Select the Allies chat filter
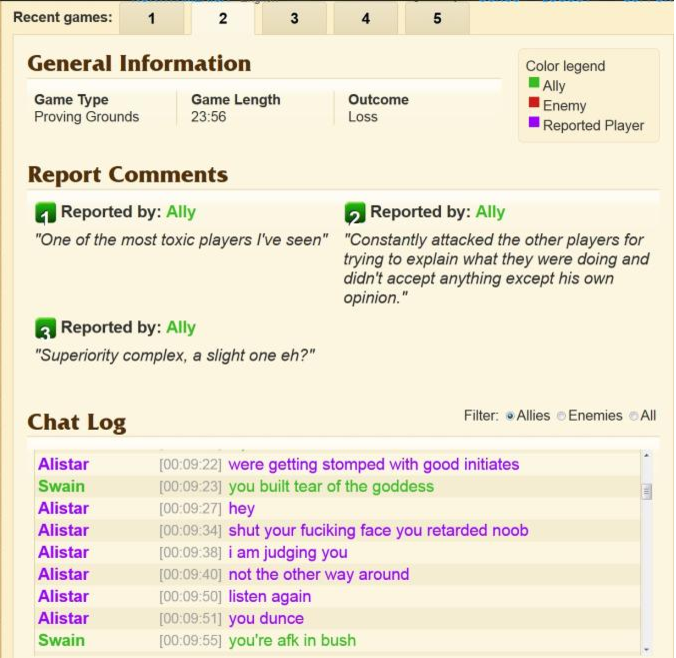 click(510, 416)
